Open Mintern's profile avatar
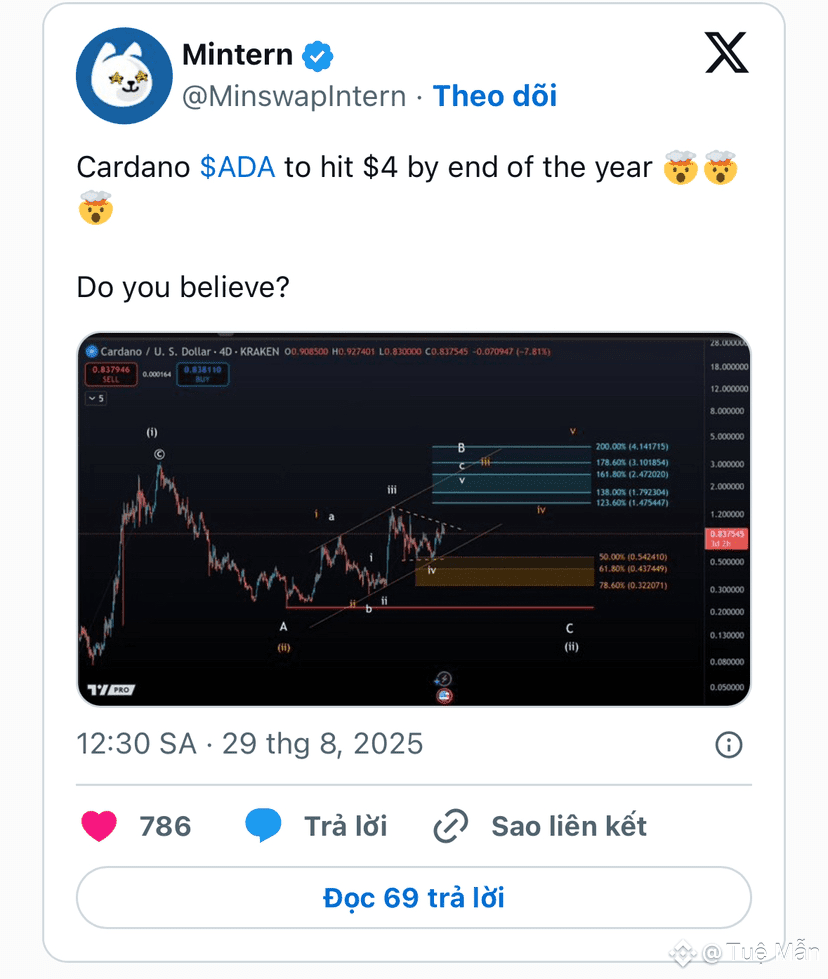The height and width of the screenshot is (979, 828). pos(124,76)
